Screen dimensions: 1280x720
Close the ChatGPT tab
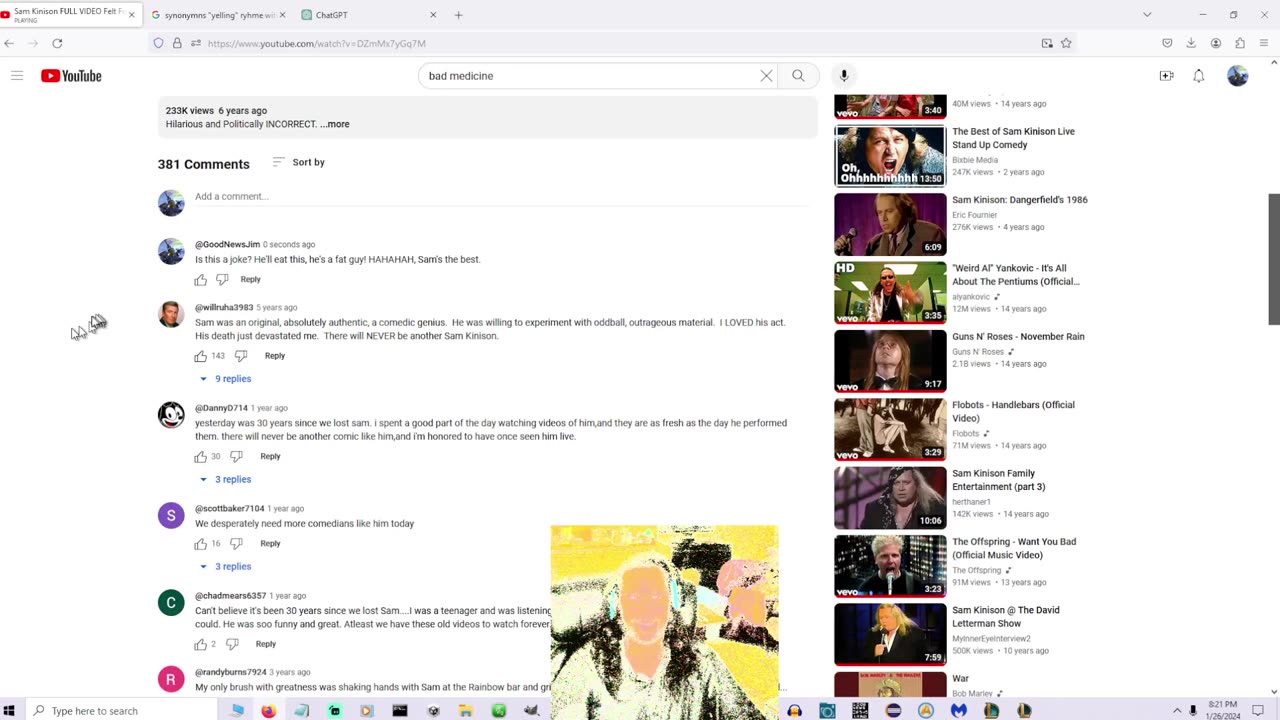(433, 15)
